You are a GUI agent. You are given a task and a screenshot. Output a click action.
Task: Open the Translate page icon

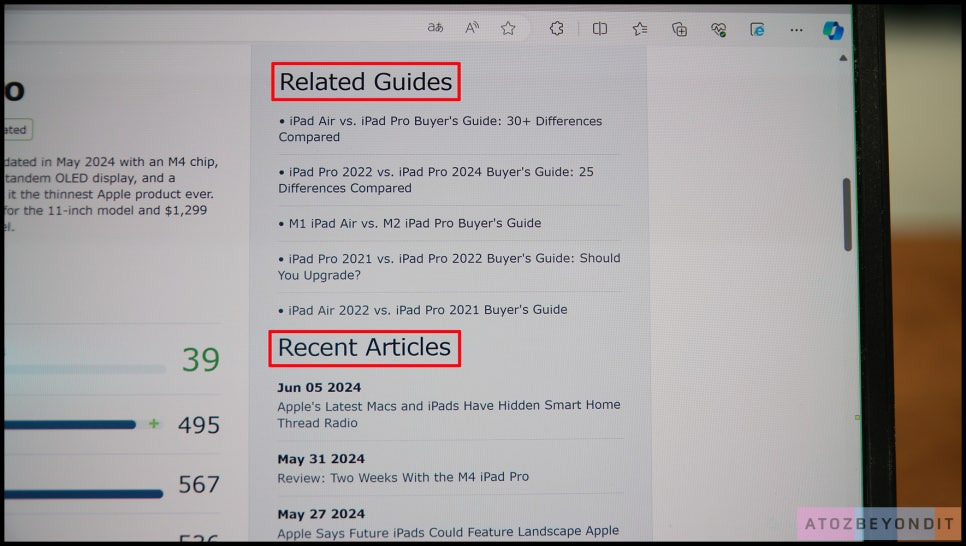(x=435, y=27)
